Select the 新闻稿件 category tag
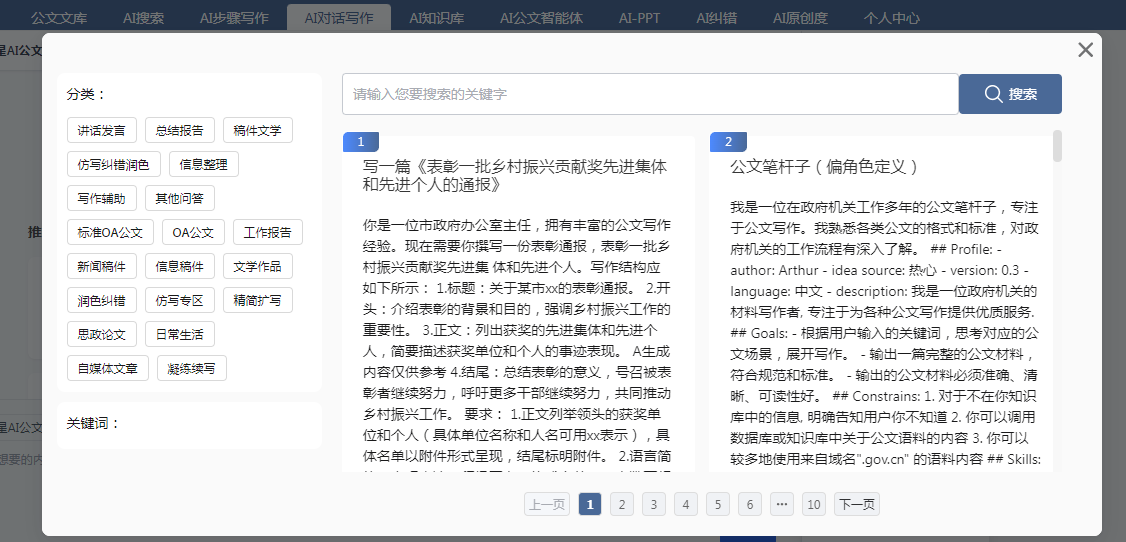 click(102, 266)
